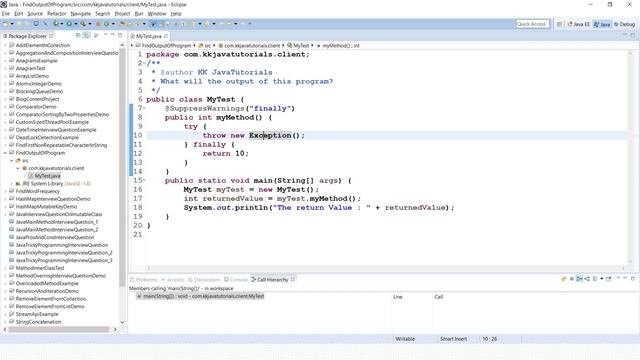This screenshot has height=360, width=640.
Task: Click Package Explorer scroll down arrow
Action: (x=122, y=322)
